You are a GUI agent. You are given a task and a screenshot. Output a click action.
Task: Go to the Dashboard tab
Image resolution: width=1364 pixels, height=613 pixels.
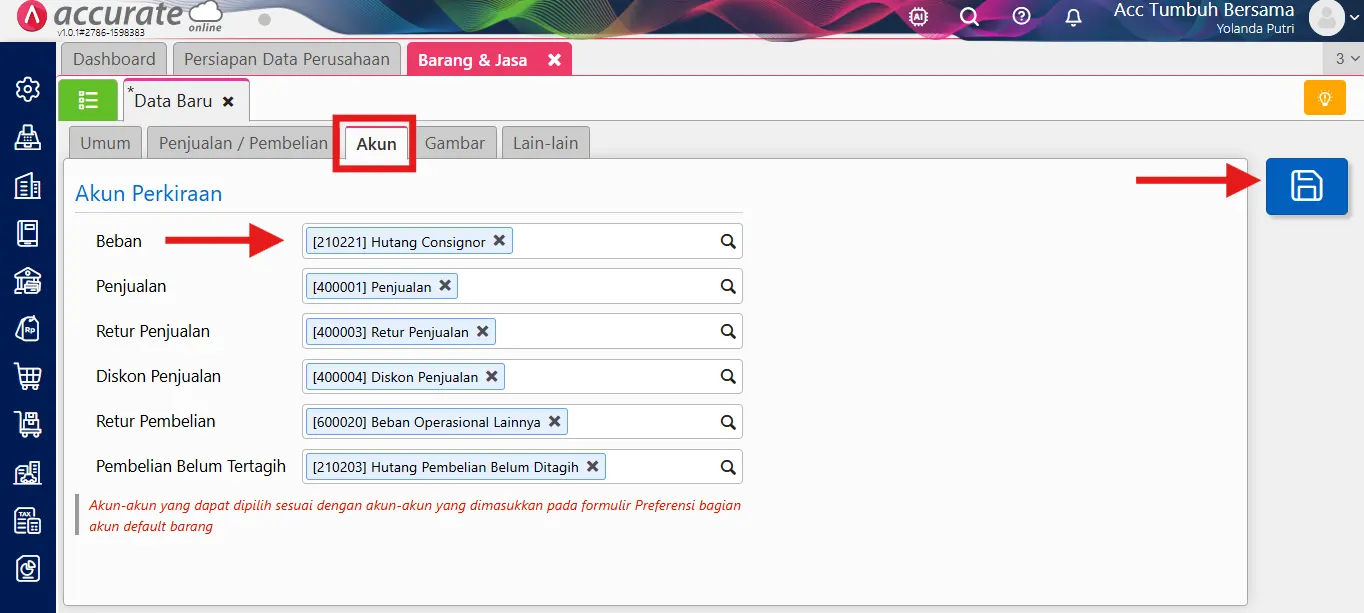click(114, 59)
